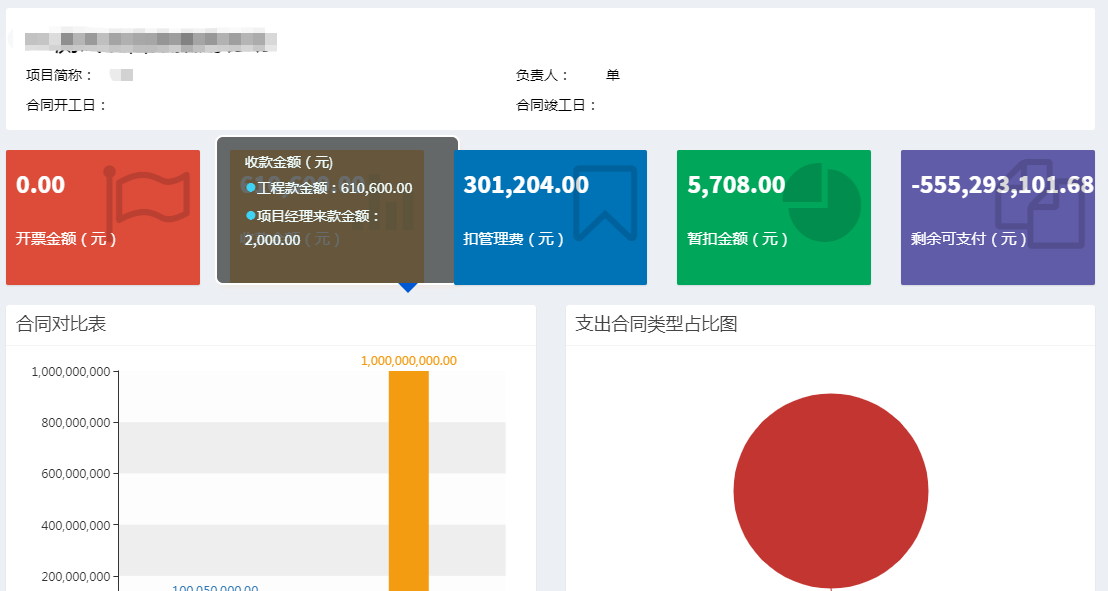The height and width of the screenshot is (591, 1108).
Task: Click the pie chart icon on the green card
Action: pyautogui.click(x=823, y=202)
